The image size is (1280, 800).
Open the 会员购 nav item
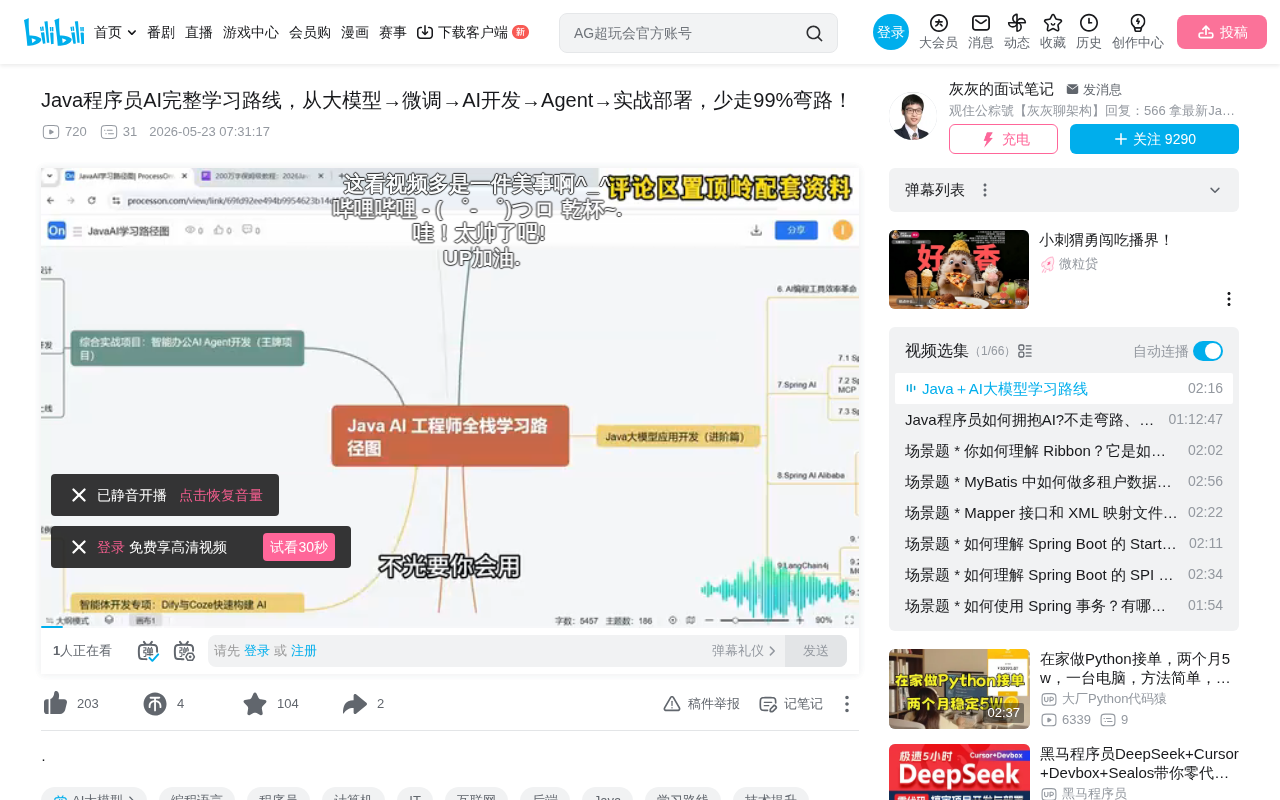[x=310, y=32]
